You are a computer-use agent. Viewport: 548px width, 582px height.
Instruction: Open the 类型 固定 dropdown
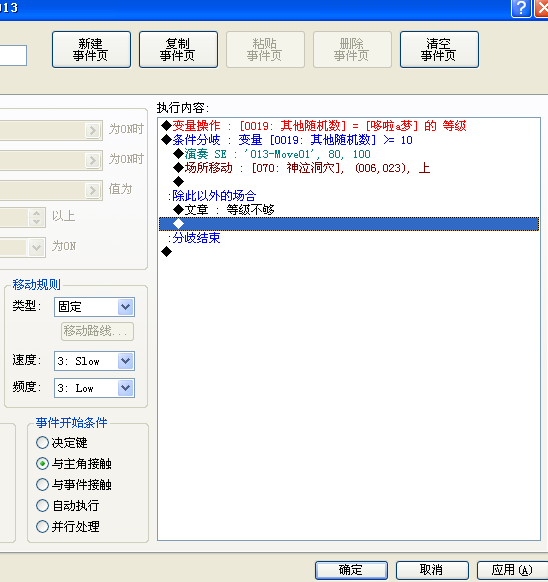coord(94,307)
